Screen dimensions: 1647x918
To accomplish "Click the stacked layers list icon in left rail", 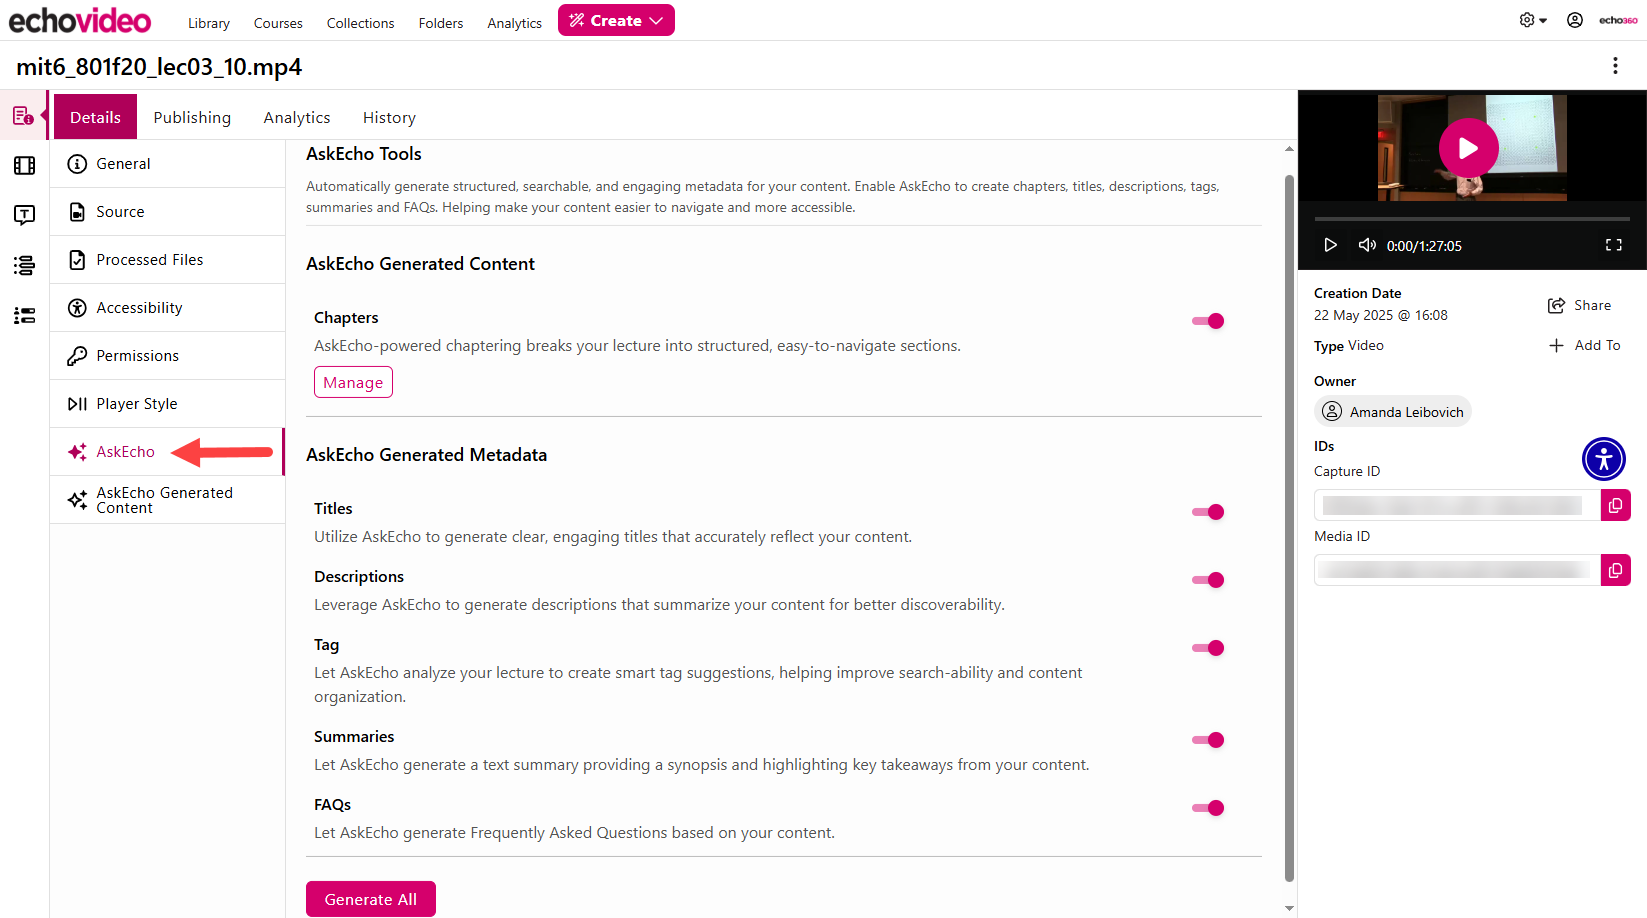I will (x=24, y=265).
